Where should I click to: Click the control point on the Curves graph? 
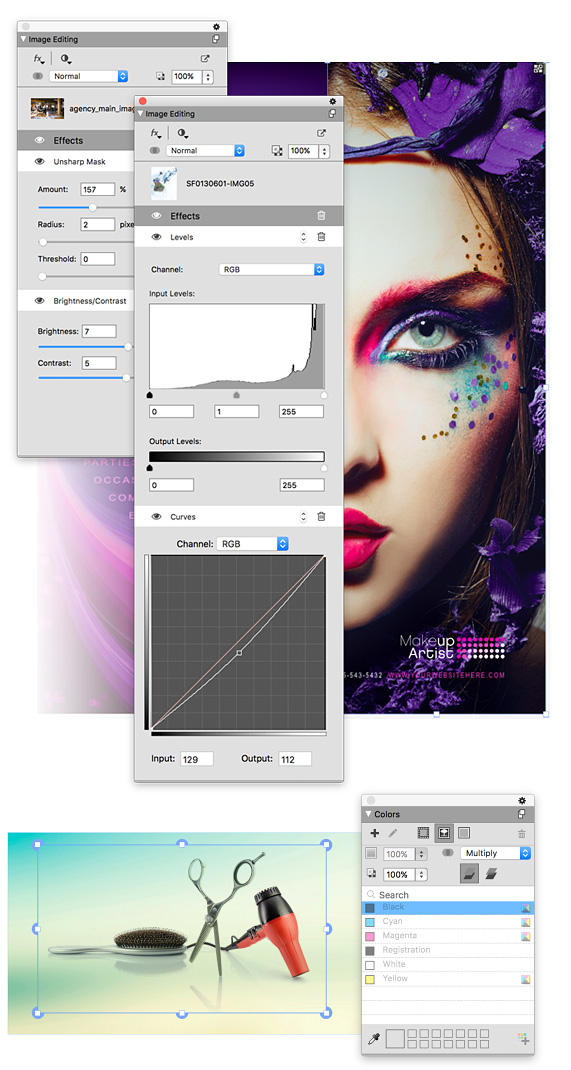coord(239,653)
